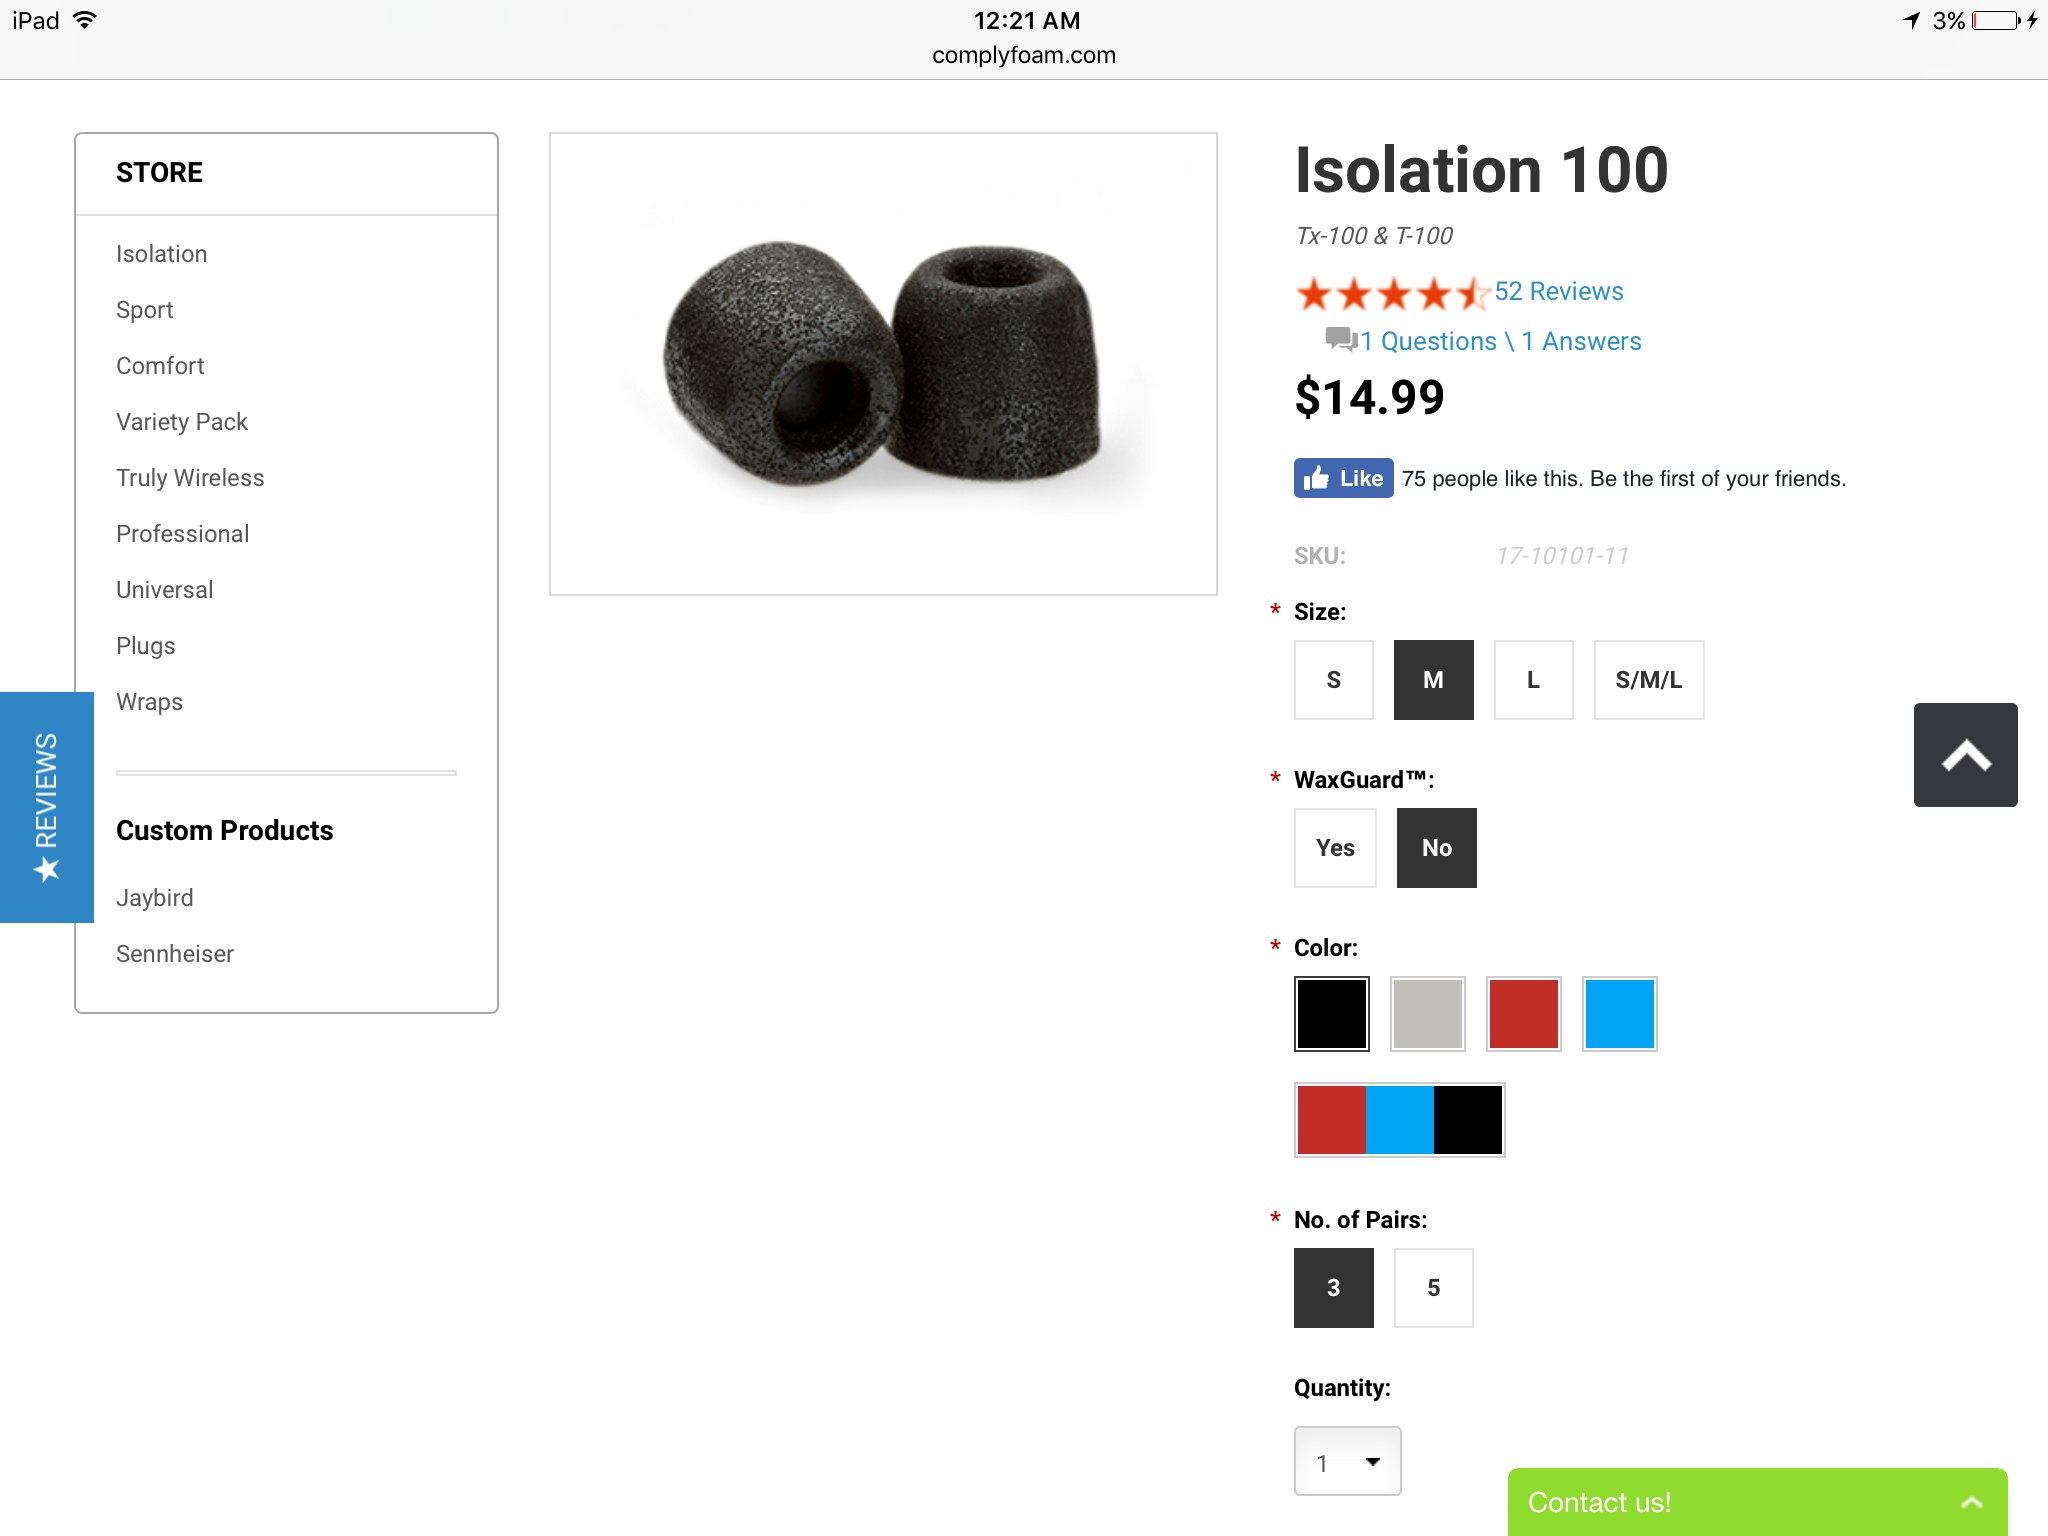This screenshot has width=2048, height=1536.
Task: Pick the blue color swatch
Action: click(x=1619, y=1014)
